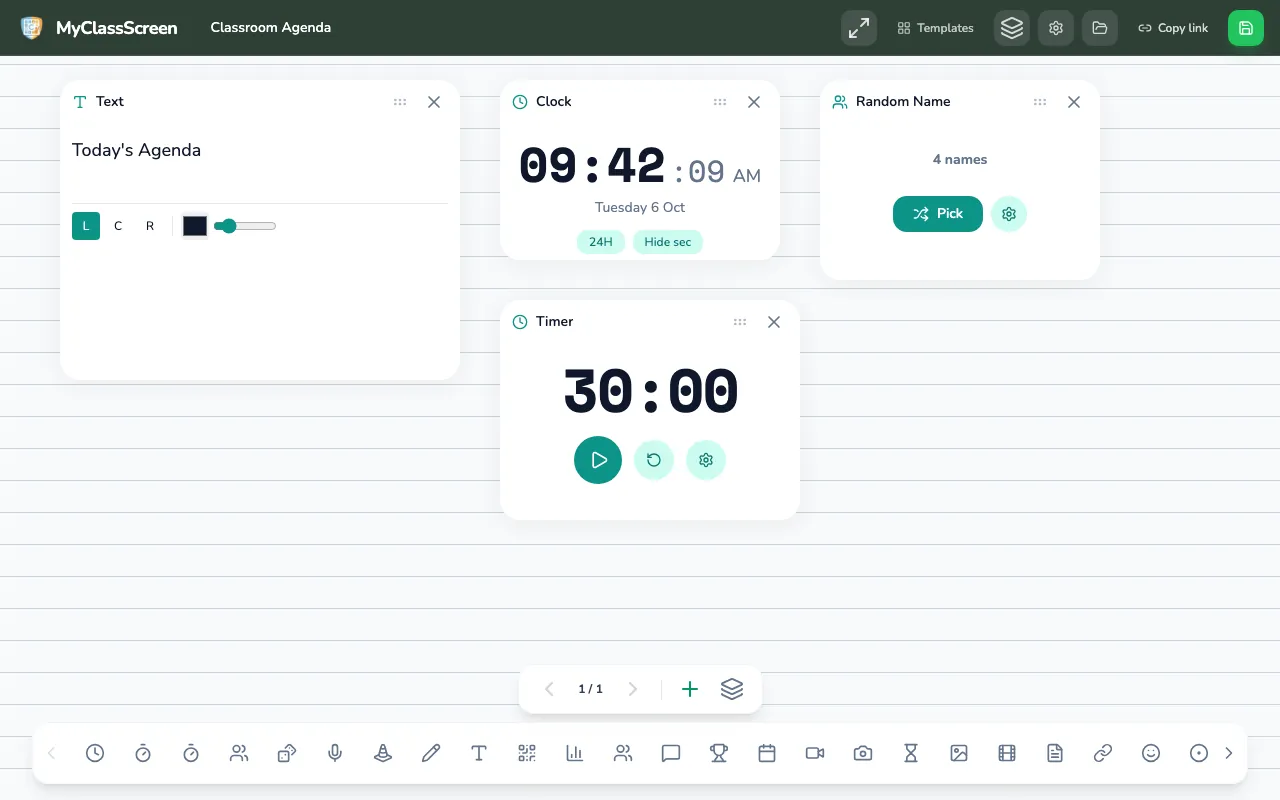Add a bar chart poll widget
Image resolution: width=1280 pixels, height=800 pixels.
[x=575, y=753]
